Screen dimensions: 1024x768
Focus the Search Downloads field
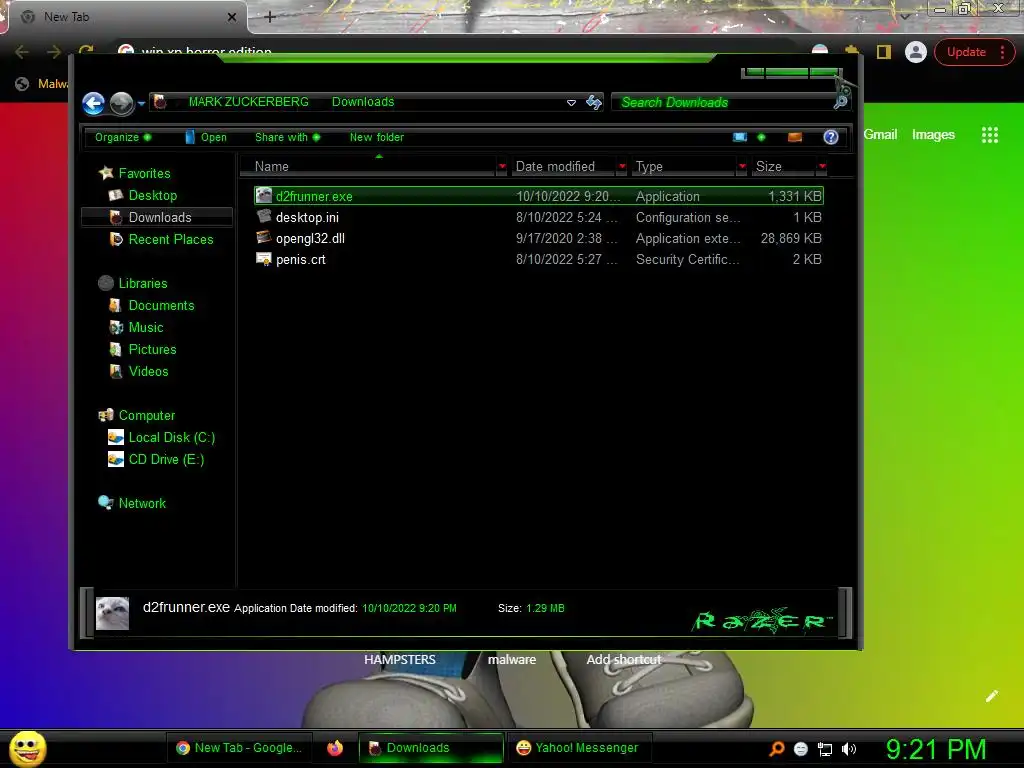click(722, 103)
